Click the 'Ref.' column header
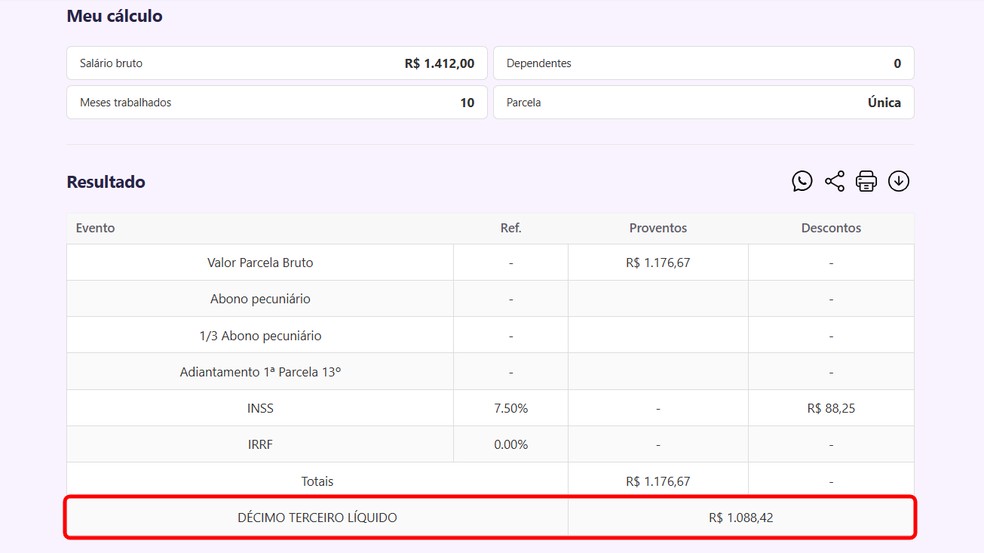This screenshot has width=984, height=553. (511, 228)
